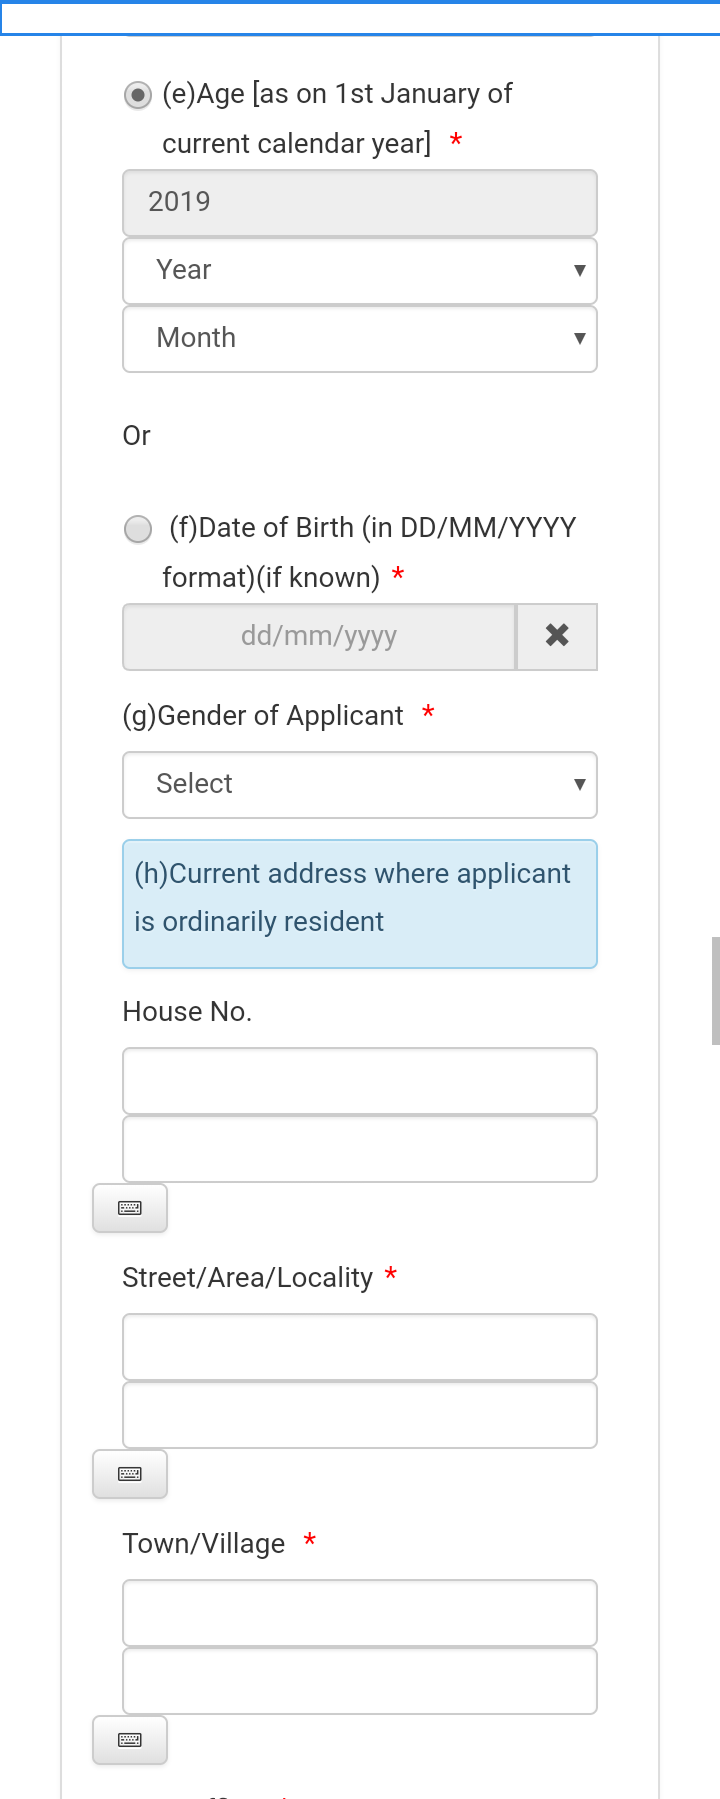Click the page's vertical scrollbar thumb
This screenshot has width=720, height=1799.
point(715,990)
